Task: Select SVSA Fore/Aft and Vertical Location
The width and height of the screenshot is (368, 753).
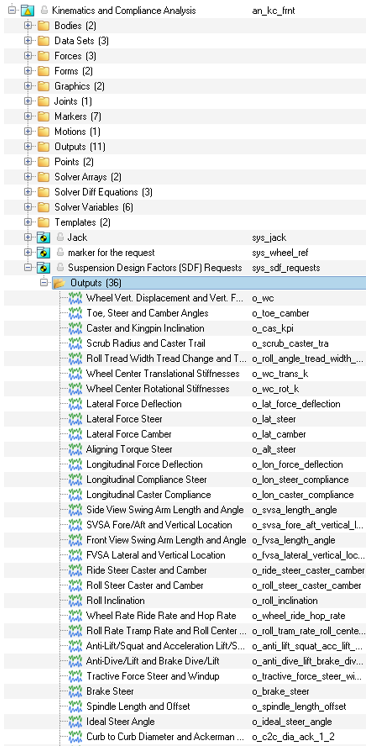Action: point(159,525)
